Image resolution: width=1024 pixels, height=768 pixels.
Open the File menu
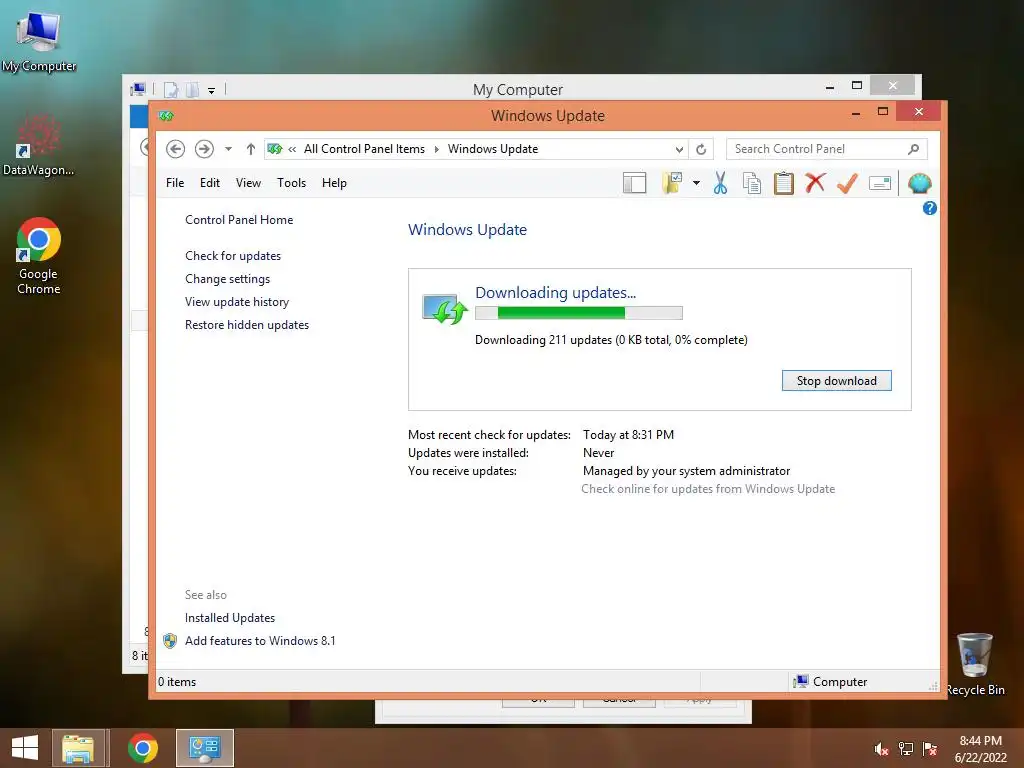(174, 183)
